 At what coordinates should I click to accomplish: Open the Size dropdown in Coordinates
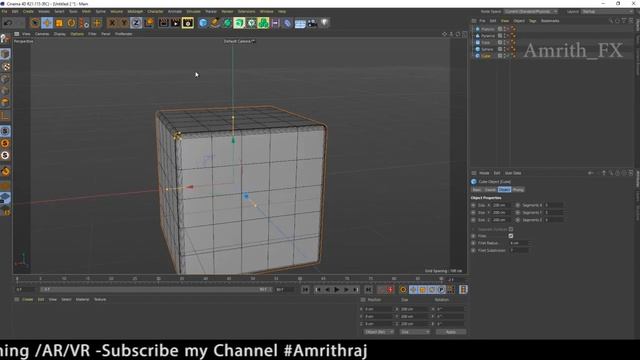pyautogui.click(x=415, y=332)
